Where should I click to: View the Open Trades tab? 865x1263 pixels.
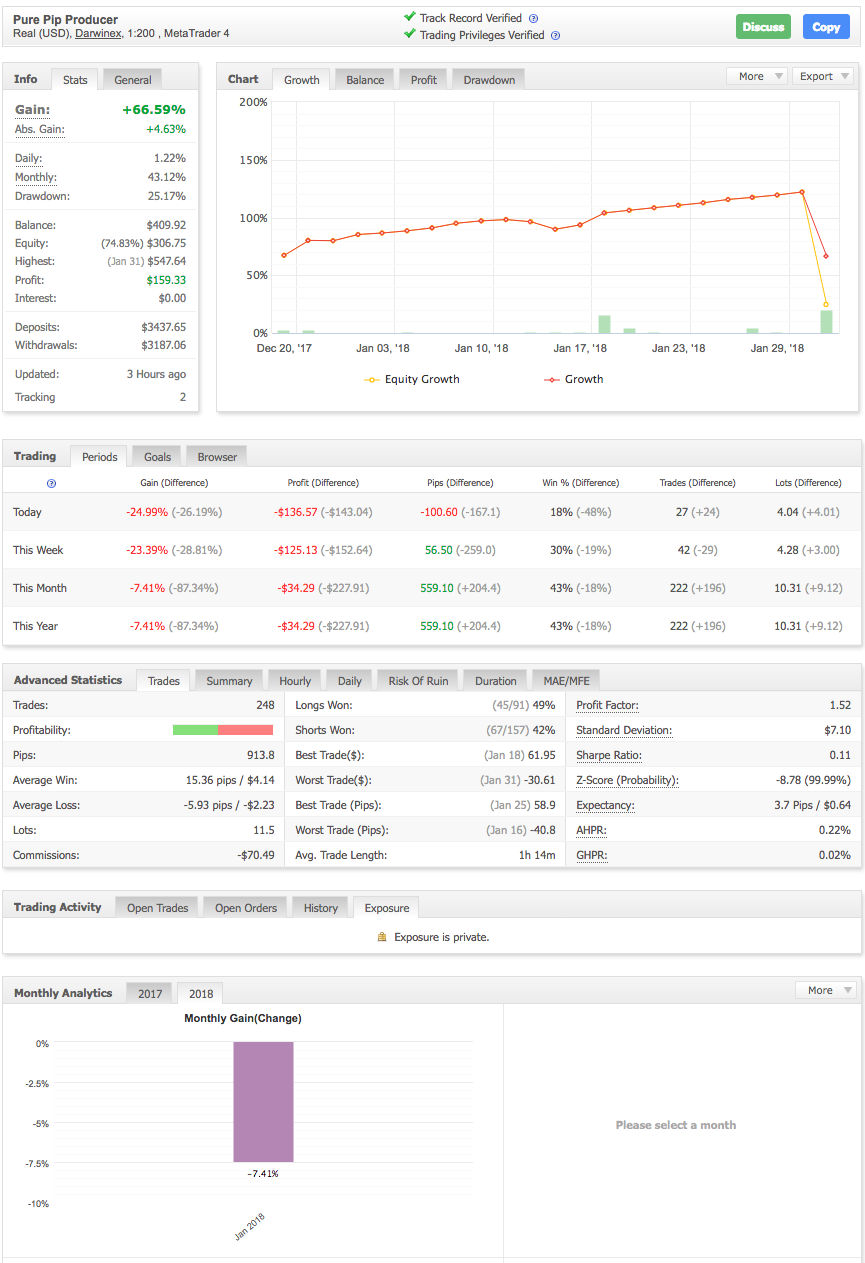(x=158, y=908)
